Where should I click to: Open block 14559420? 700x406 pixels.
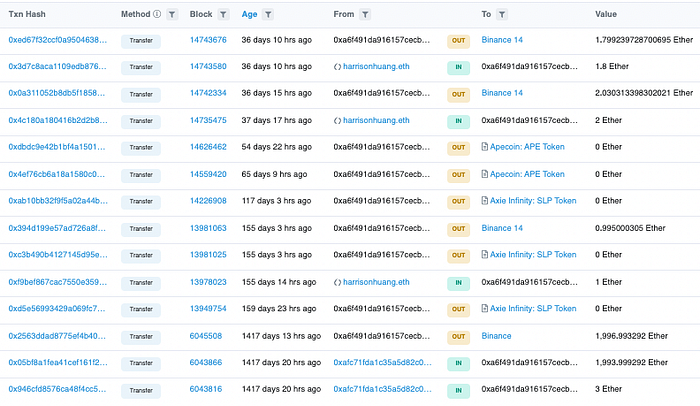(x=208, y=174)
